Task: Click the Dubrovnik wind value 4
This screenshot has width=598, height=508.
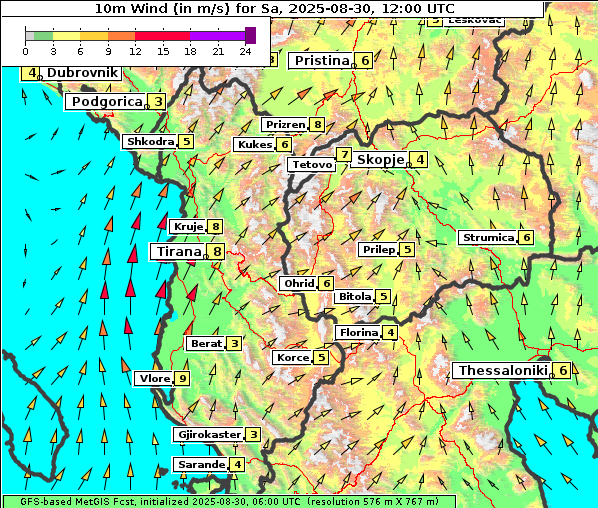Action: coord(32,73)
